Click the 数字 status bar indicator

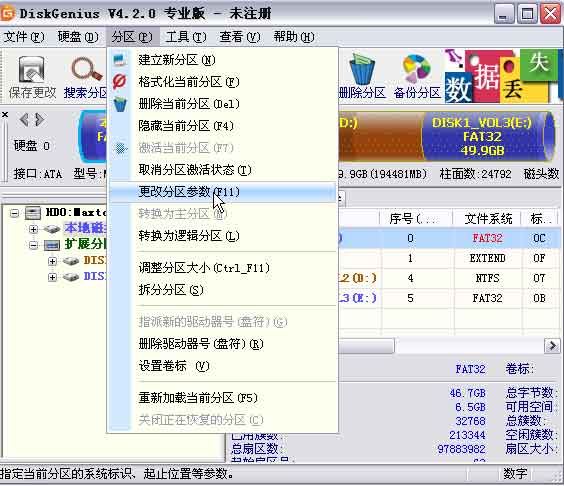(x=515, y=474)
